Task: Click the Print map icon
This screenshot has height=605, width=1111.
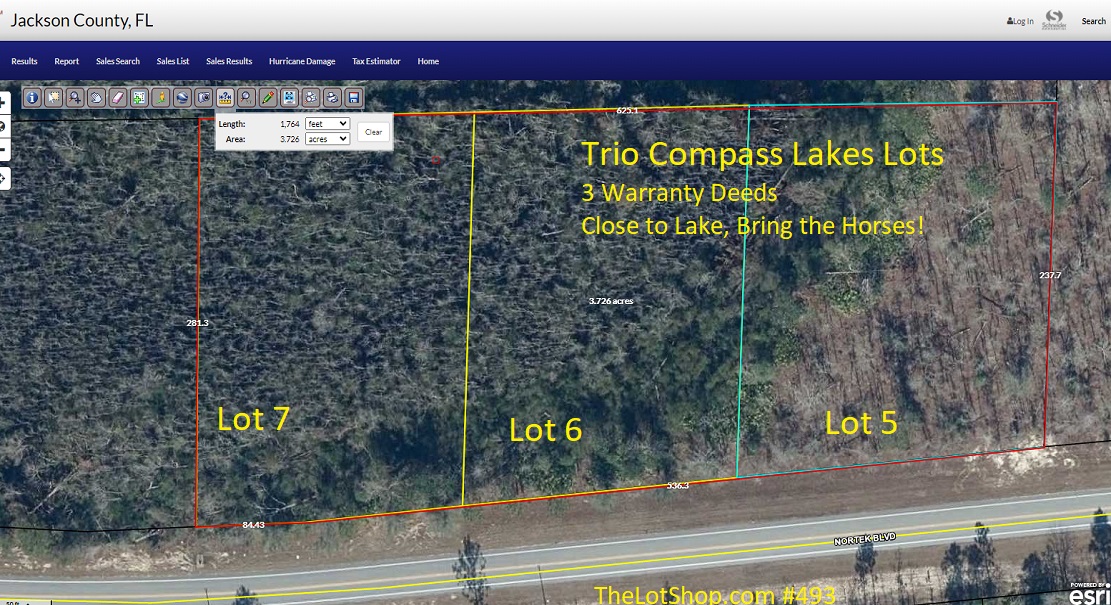Action: (x=331, y=98)
